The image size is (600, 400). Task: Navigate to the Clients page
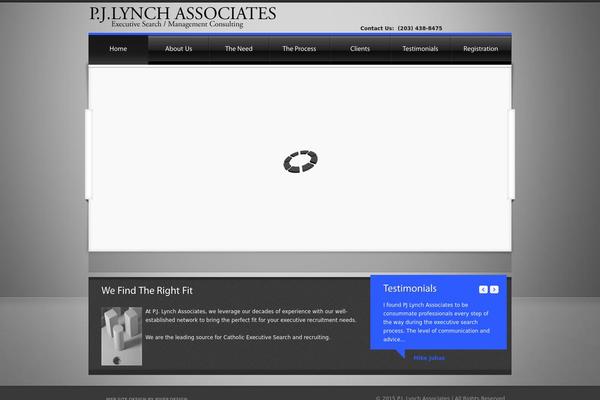(360, 49)
